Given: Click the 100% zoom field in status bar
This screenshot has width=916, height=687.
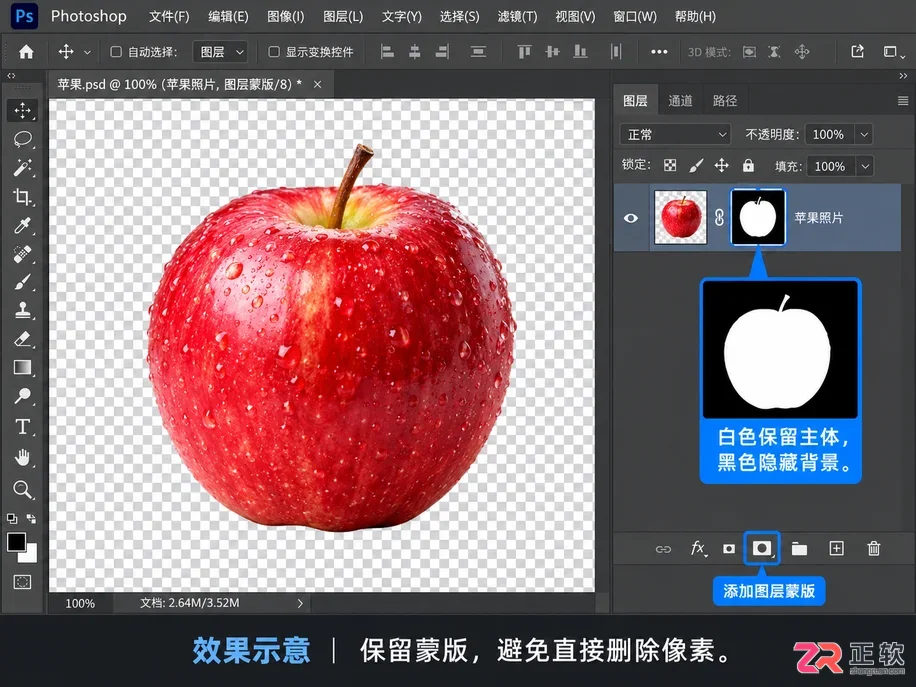Looking at the screenshot, I should point(80,603).
